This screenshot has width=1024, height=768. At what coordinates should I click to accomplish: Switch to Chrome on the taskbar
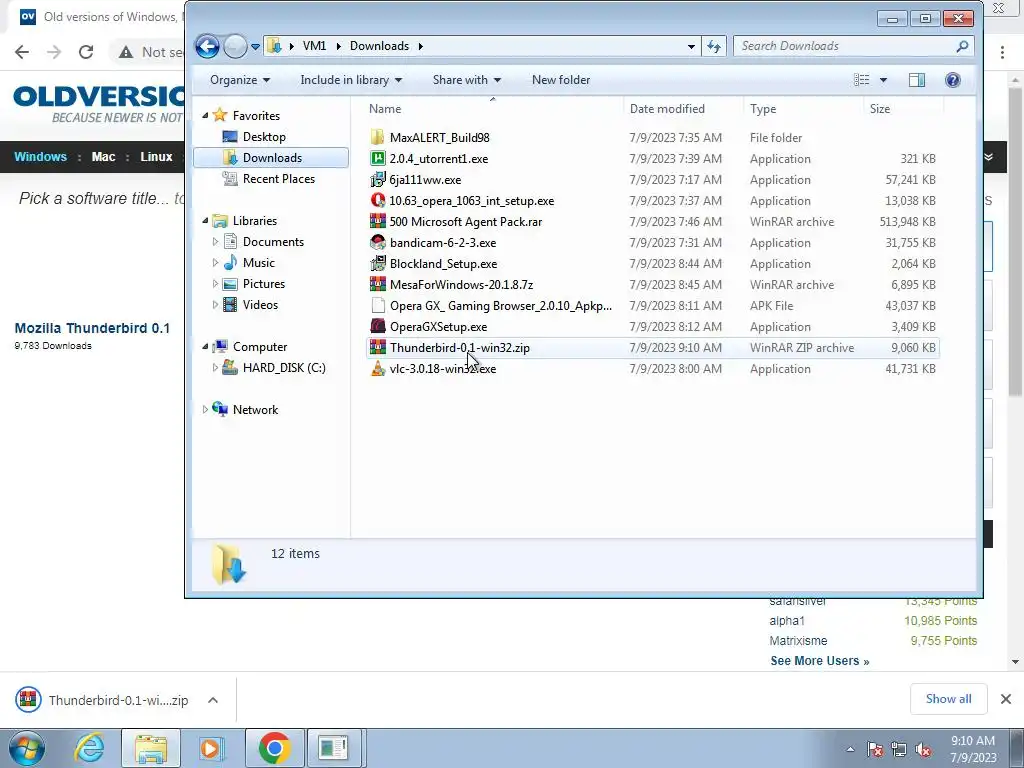(x=274, y=748)
